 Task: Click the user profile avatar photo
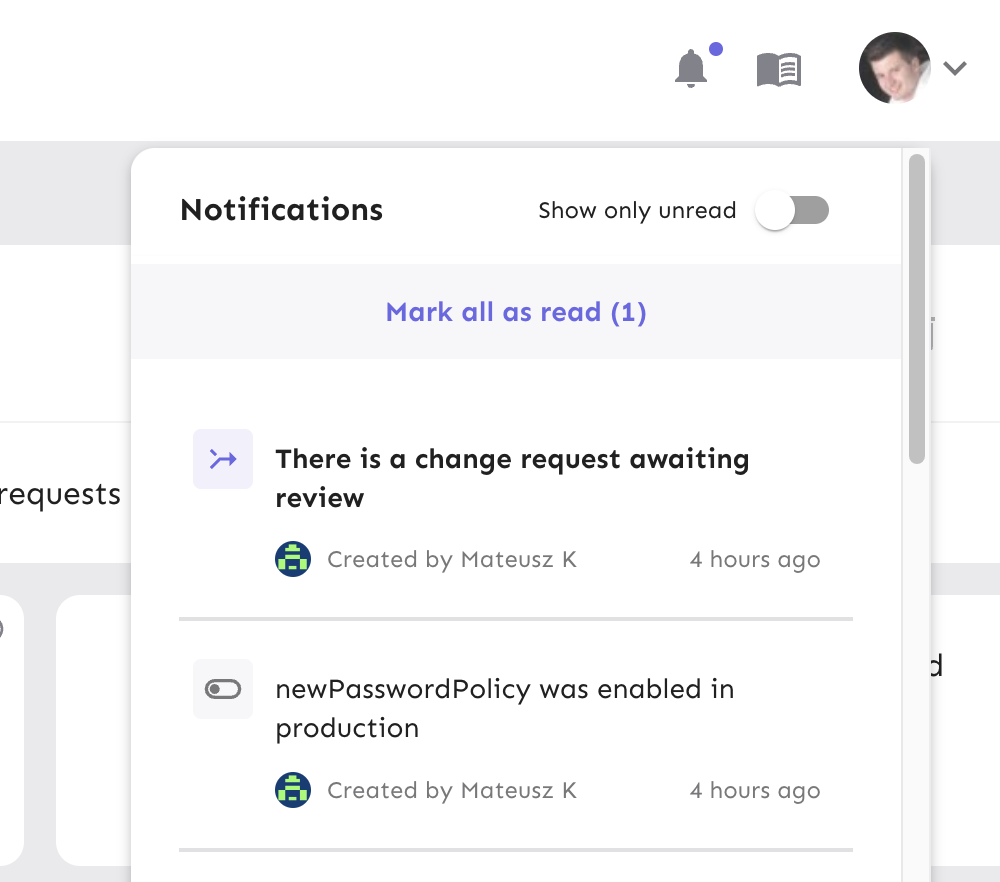[894, 68]
